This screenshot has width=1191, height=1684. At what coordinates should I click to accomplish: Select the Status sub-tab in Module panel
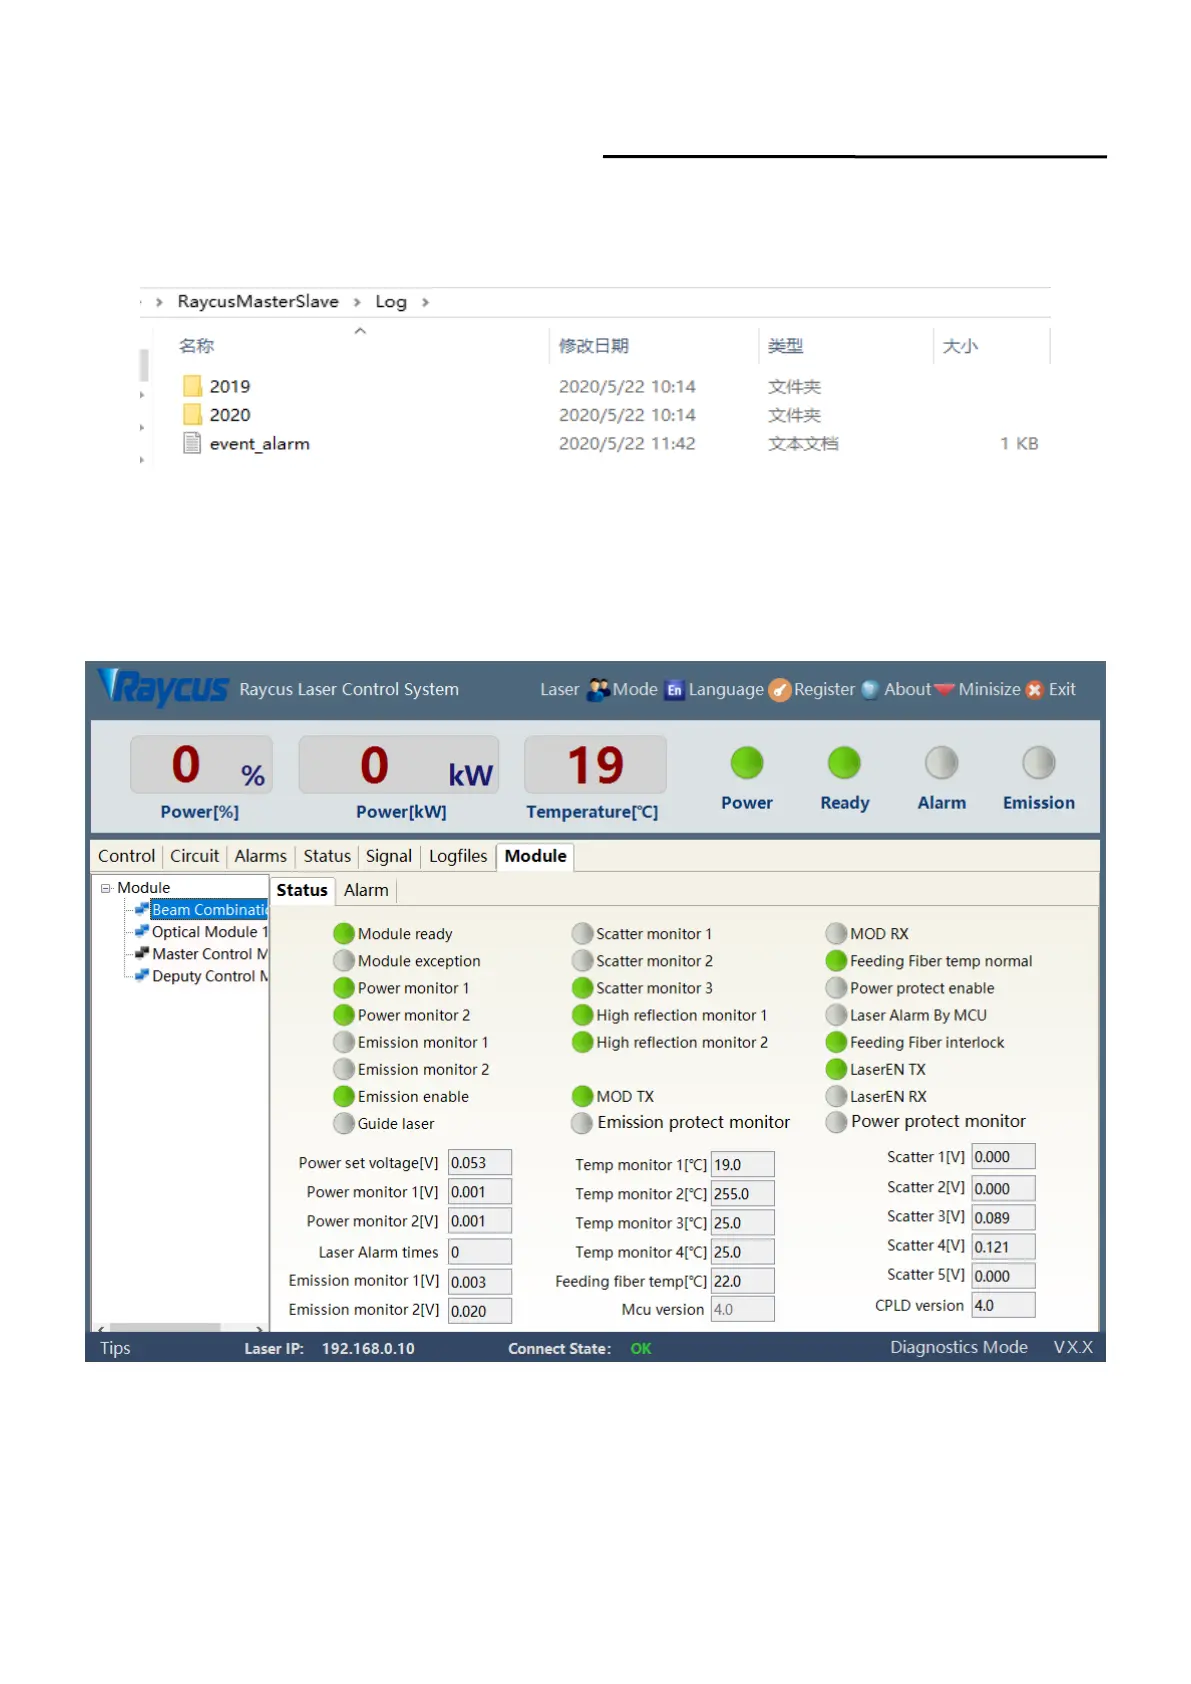302,890
